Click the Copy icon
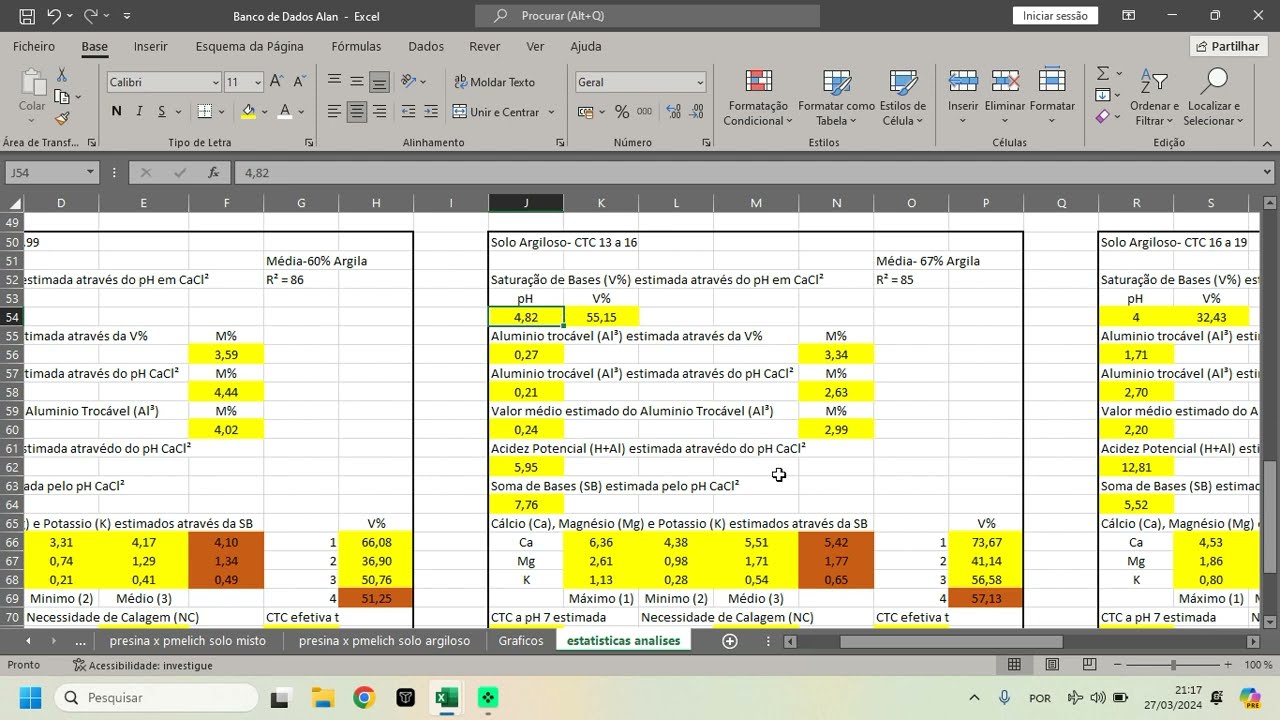 point(62,97)
